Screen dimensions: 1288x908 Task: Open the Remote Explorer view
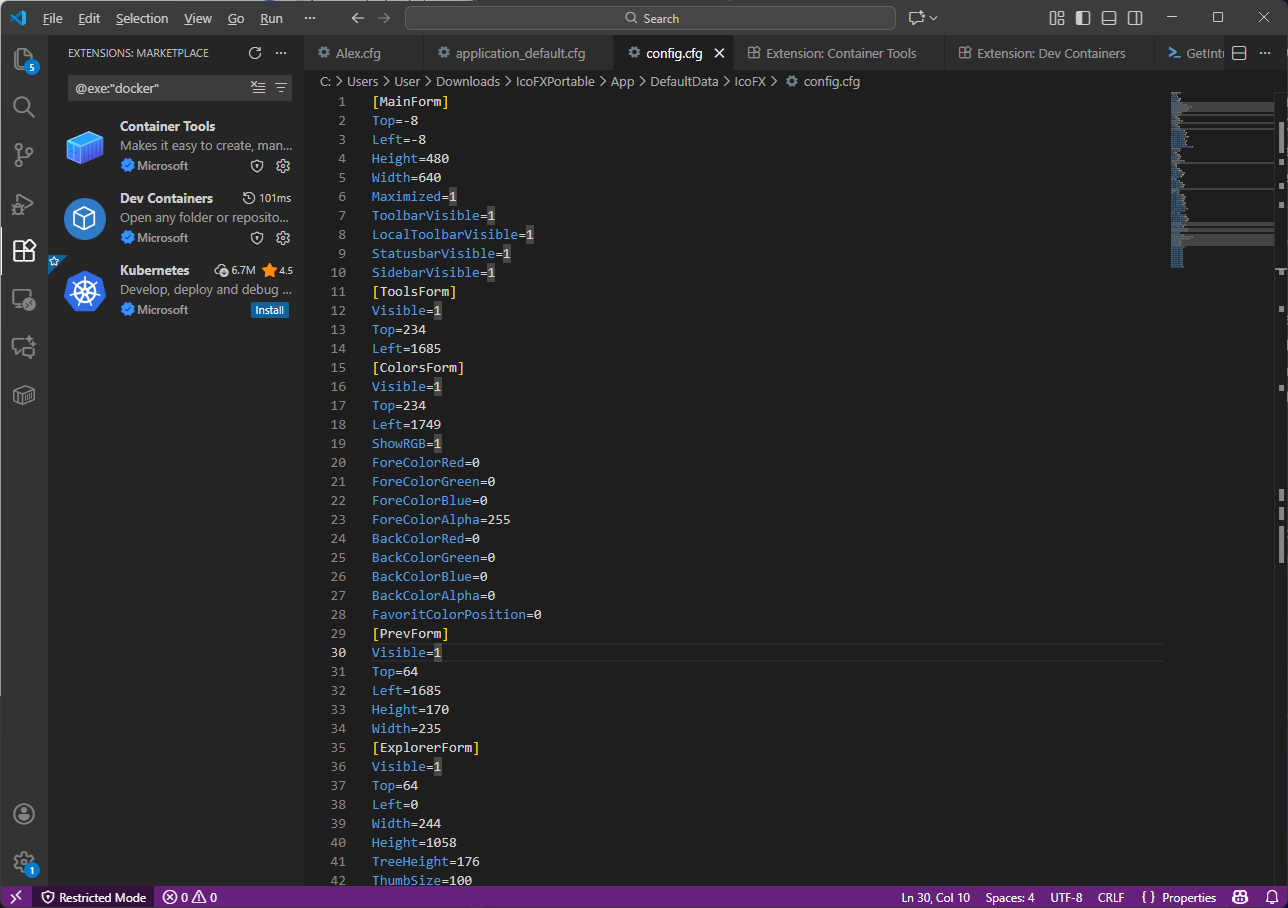point(24,299)
